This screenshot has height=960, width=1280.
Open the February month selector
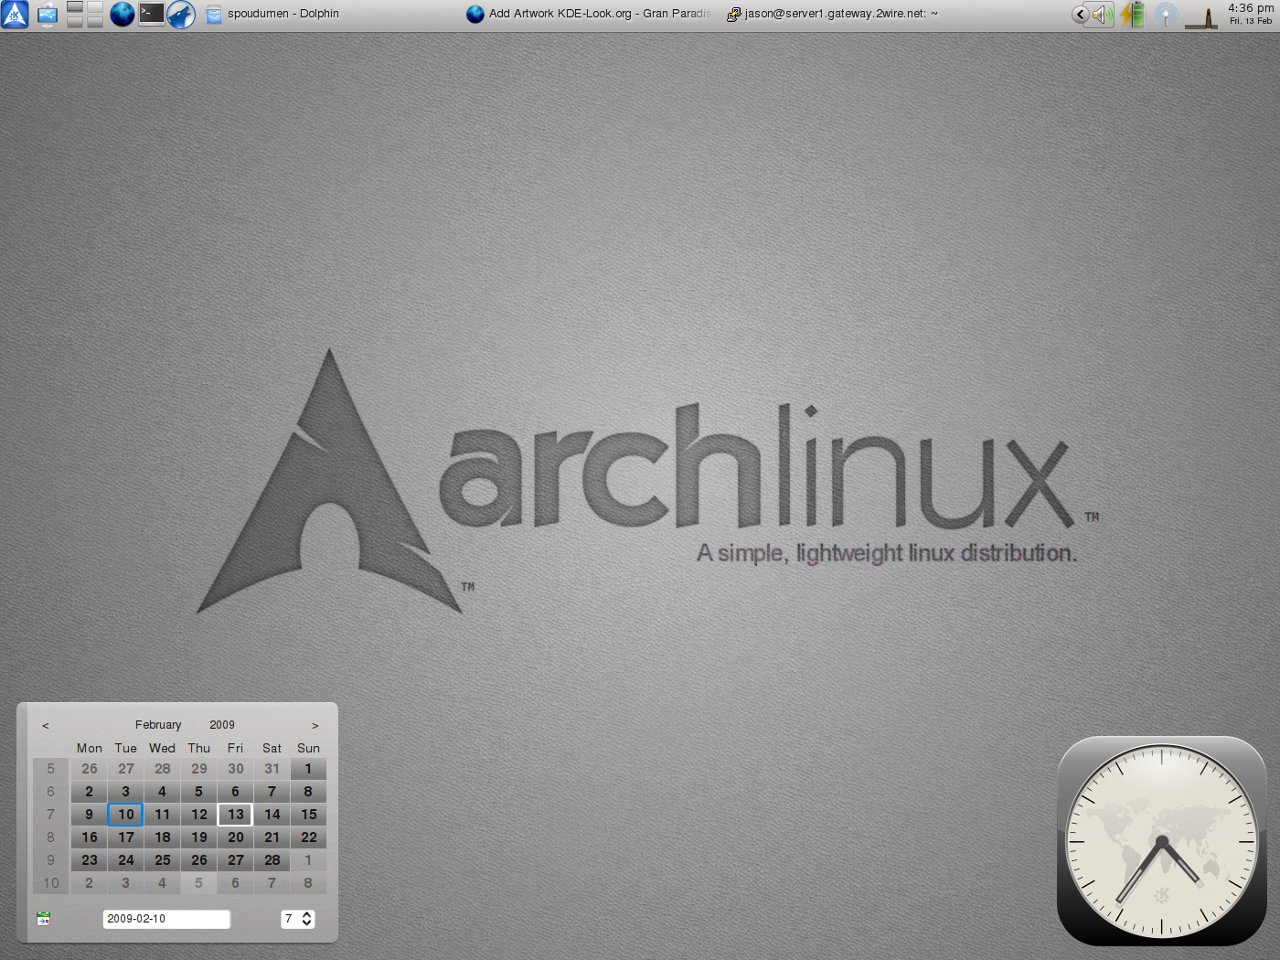click(158, 725)
